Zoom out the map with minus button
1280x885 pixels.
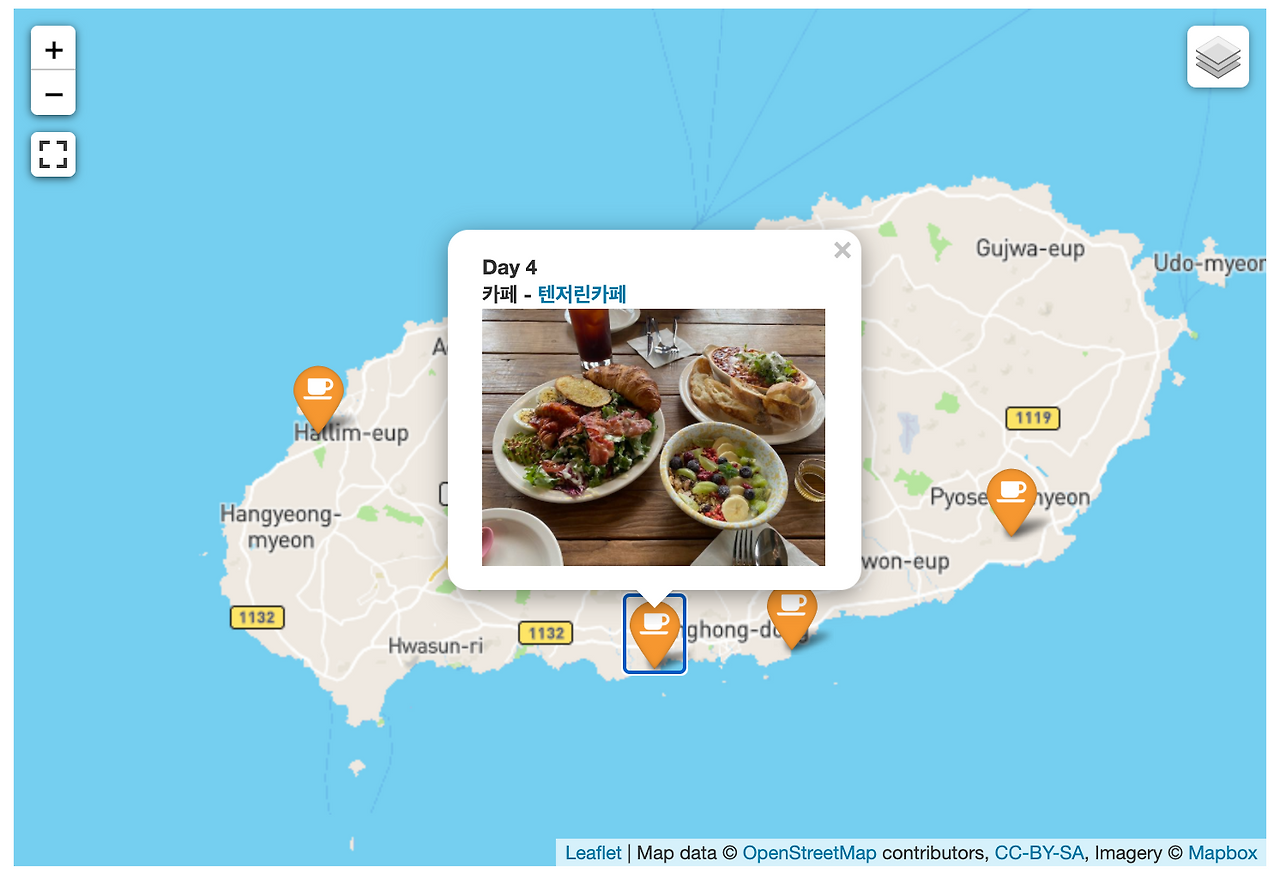point(53,94)
